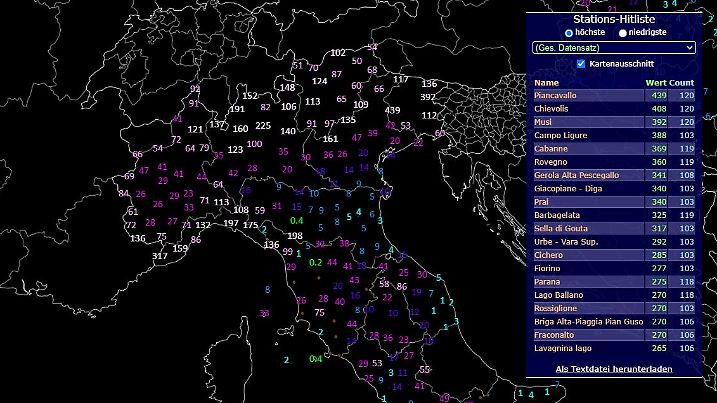Select the 'niedrigste' radio button
Screen dimensions: 717x403
tap(622, 33)
